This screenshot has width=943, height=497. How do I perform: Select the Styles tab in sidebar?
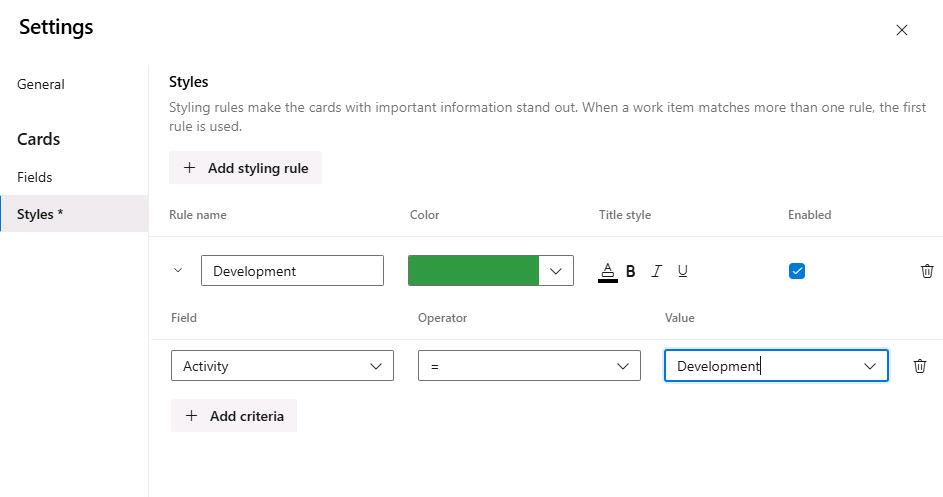[x=40, y=214]
